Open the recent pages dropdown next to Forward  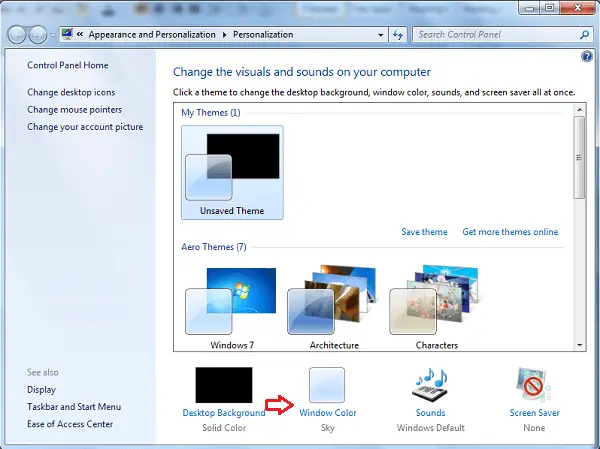pos(52,35)
